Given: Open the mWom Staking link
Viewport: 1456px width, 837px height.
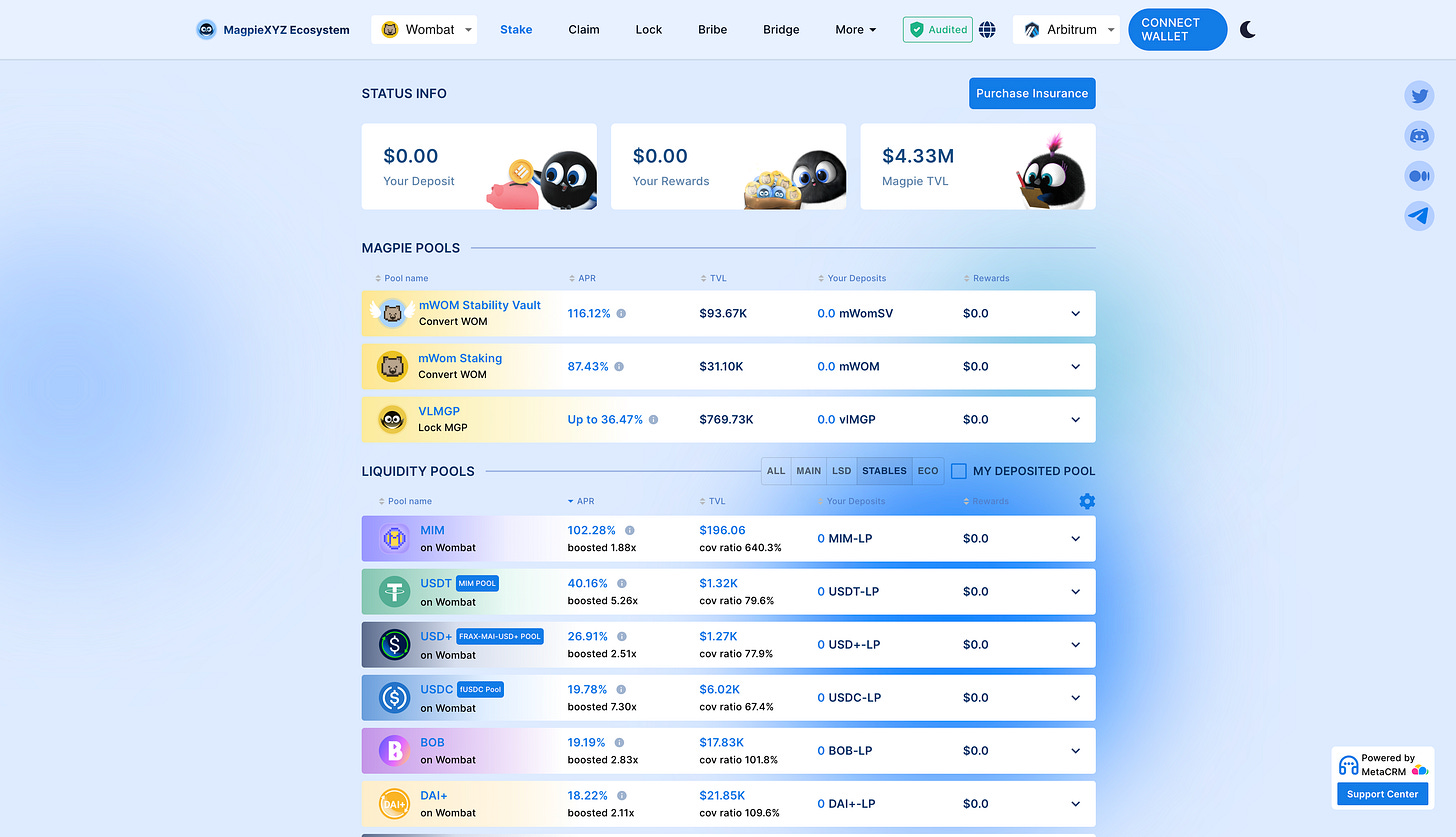Looking at the screenshot, I should click(x=460, y=358).
